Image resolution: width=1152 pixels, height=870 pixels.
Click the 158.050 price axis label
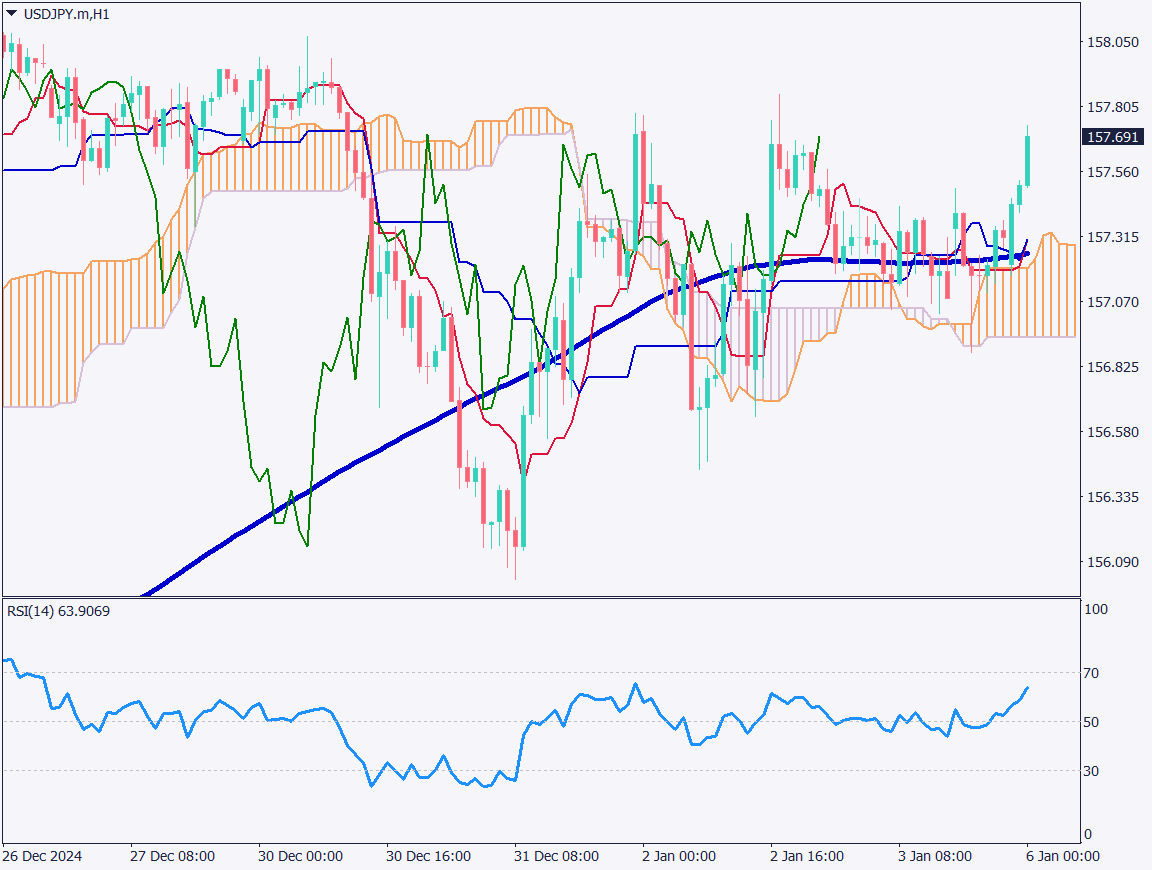tap(1112, 42)
